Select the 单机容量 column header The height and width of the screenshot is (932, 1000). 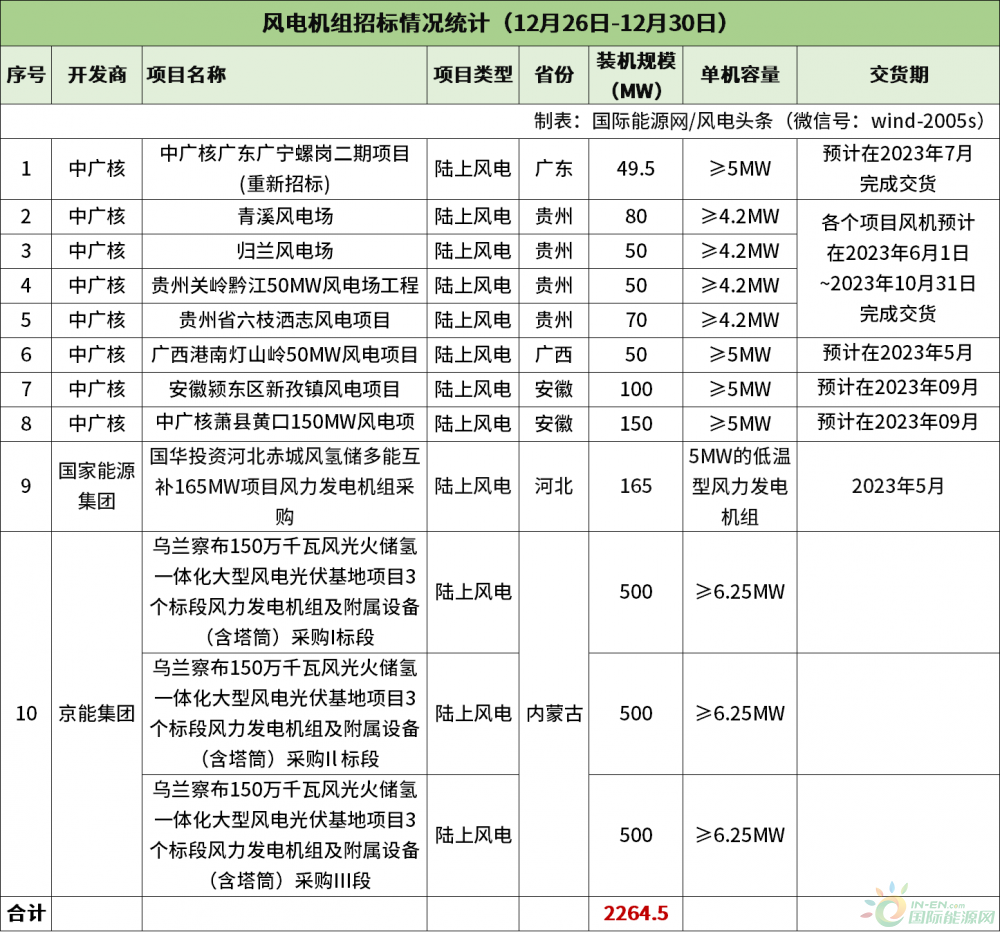[x=740, y=75]
